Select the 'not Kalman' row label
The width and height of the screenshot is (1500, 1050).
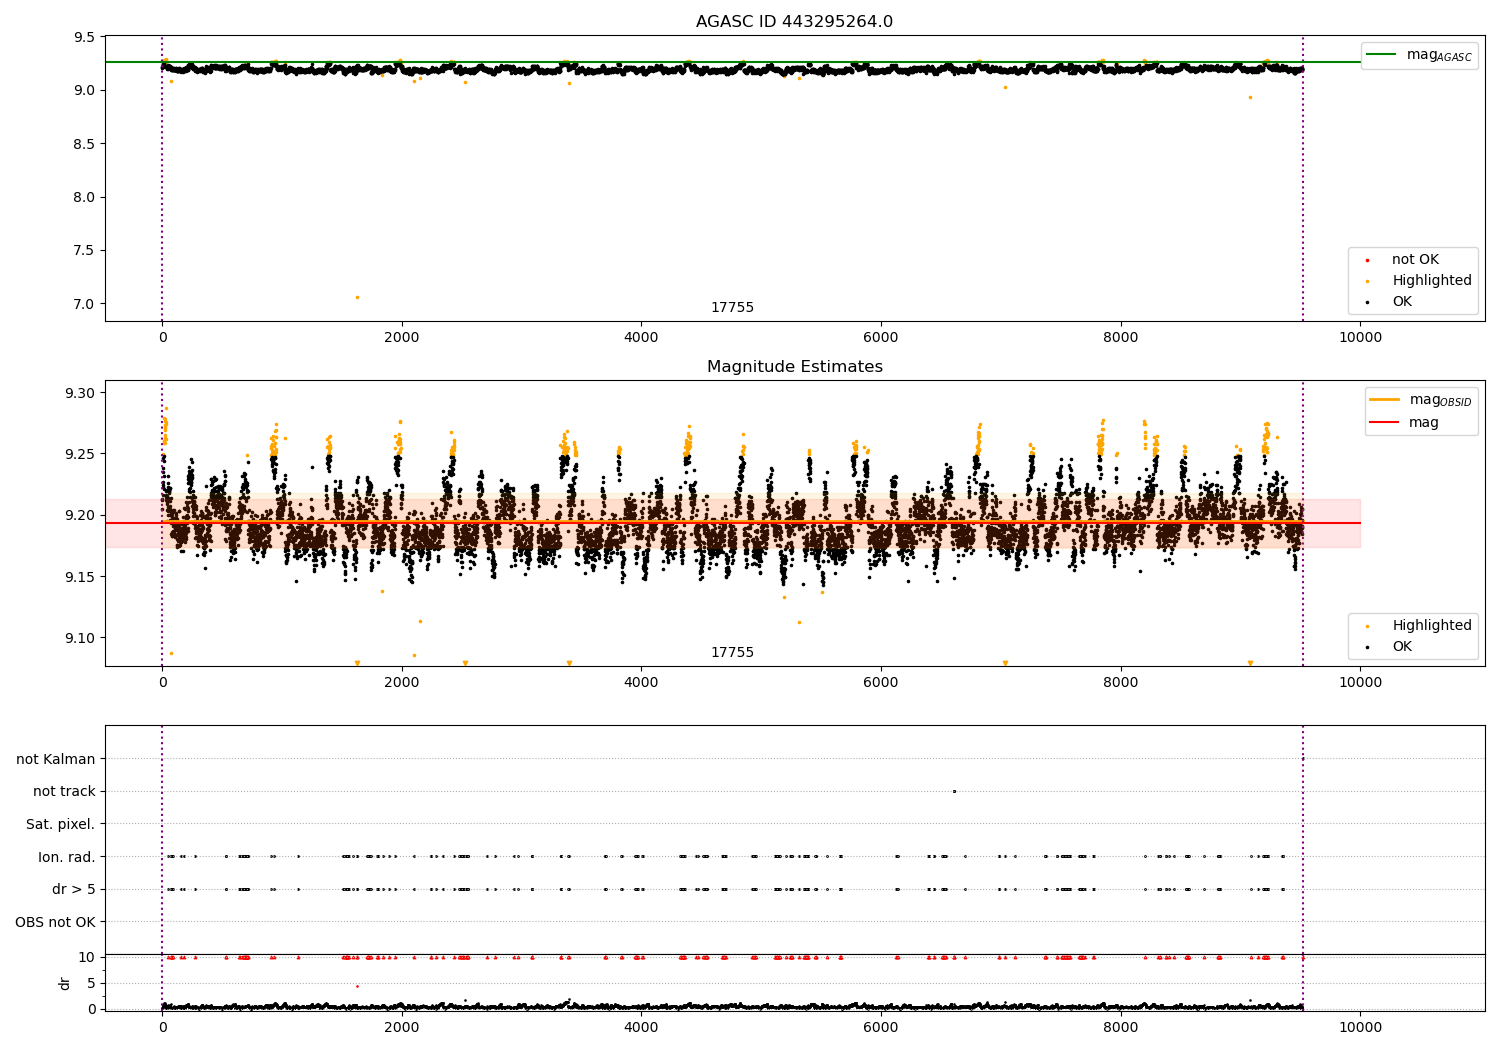[x=55, y=759]
